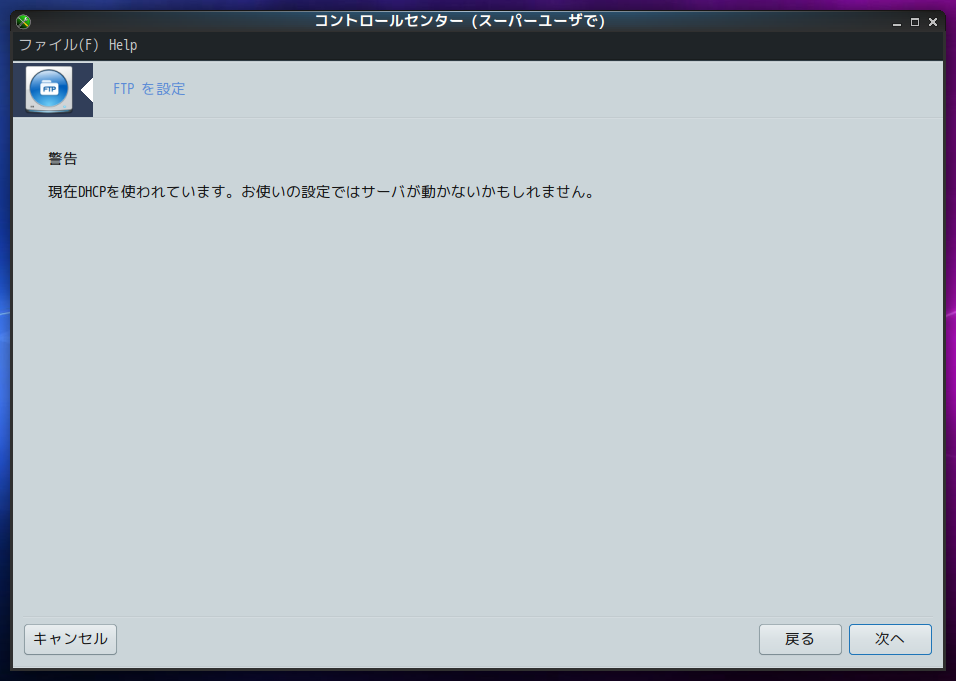
Task: Maximize the コントロールセンター window
Action: (x=915, y=23)
